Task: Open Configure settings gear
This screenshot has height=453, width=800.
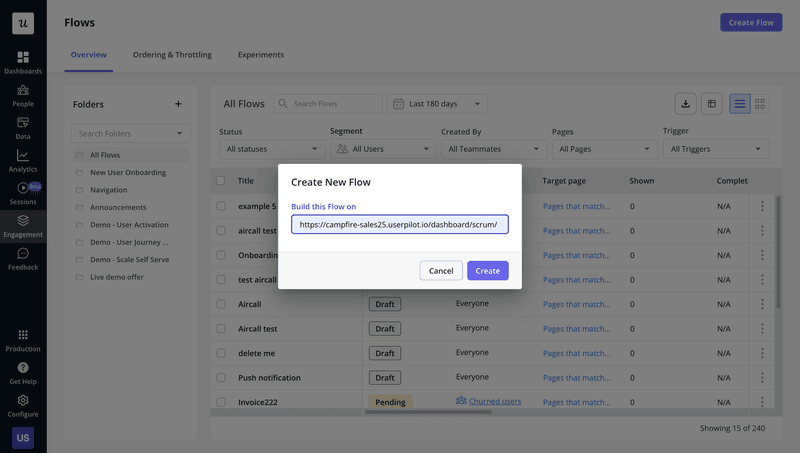Action: [x=23, y=405]
